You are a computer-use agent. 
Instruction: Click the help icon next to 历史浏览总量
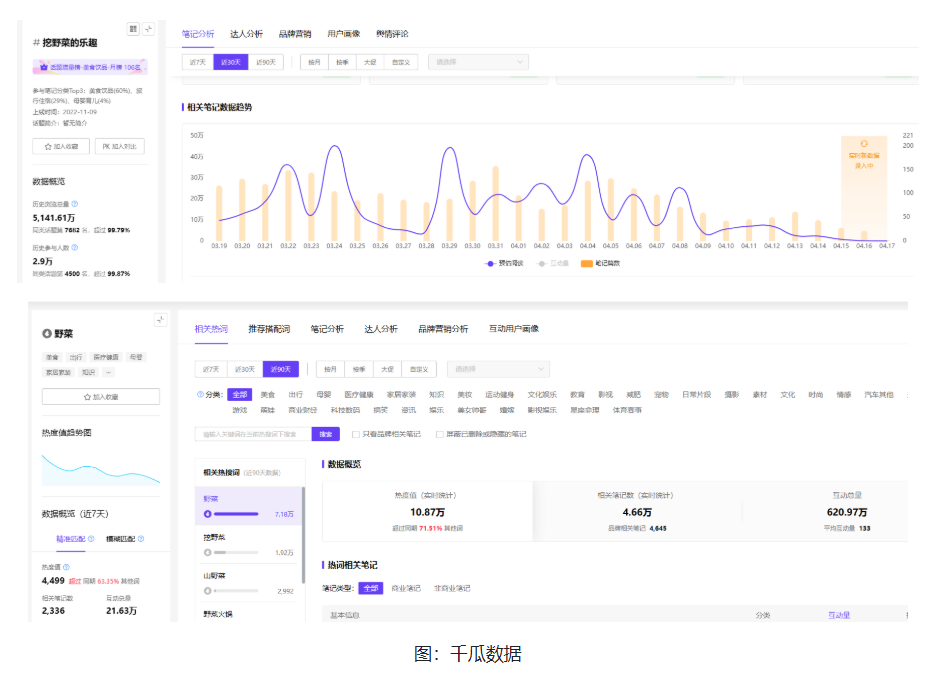(75, 204)
